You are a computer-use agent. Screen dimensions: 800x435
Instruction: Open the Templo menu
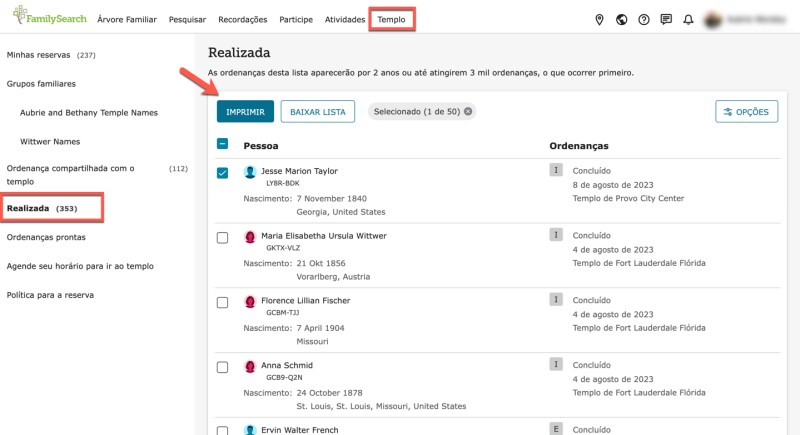[391, 19]
